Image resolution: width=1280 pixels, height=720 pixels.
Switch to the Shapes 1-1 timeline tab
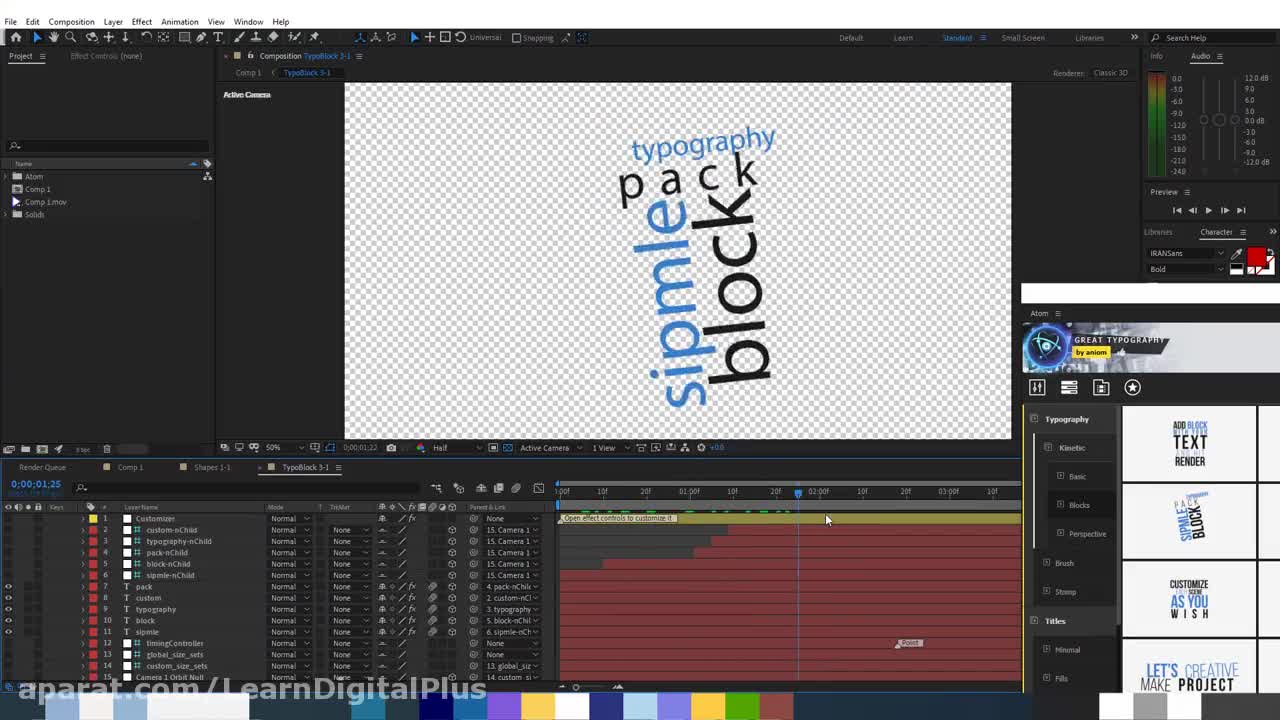point(212,467)
